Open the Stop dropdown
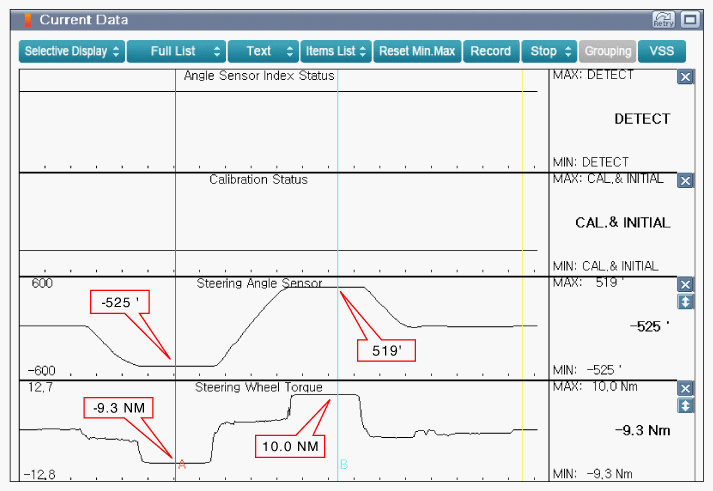The image size is (713, 491). click(x=549, y=51)
